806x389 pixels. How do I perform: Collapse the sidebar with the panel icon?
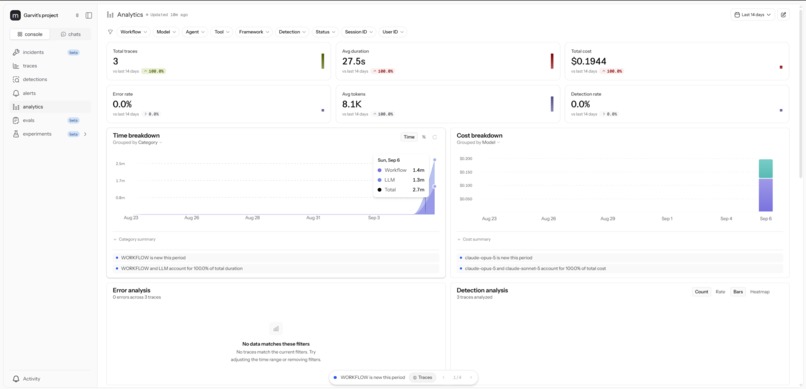[x=89, y=15]
